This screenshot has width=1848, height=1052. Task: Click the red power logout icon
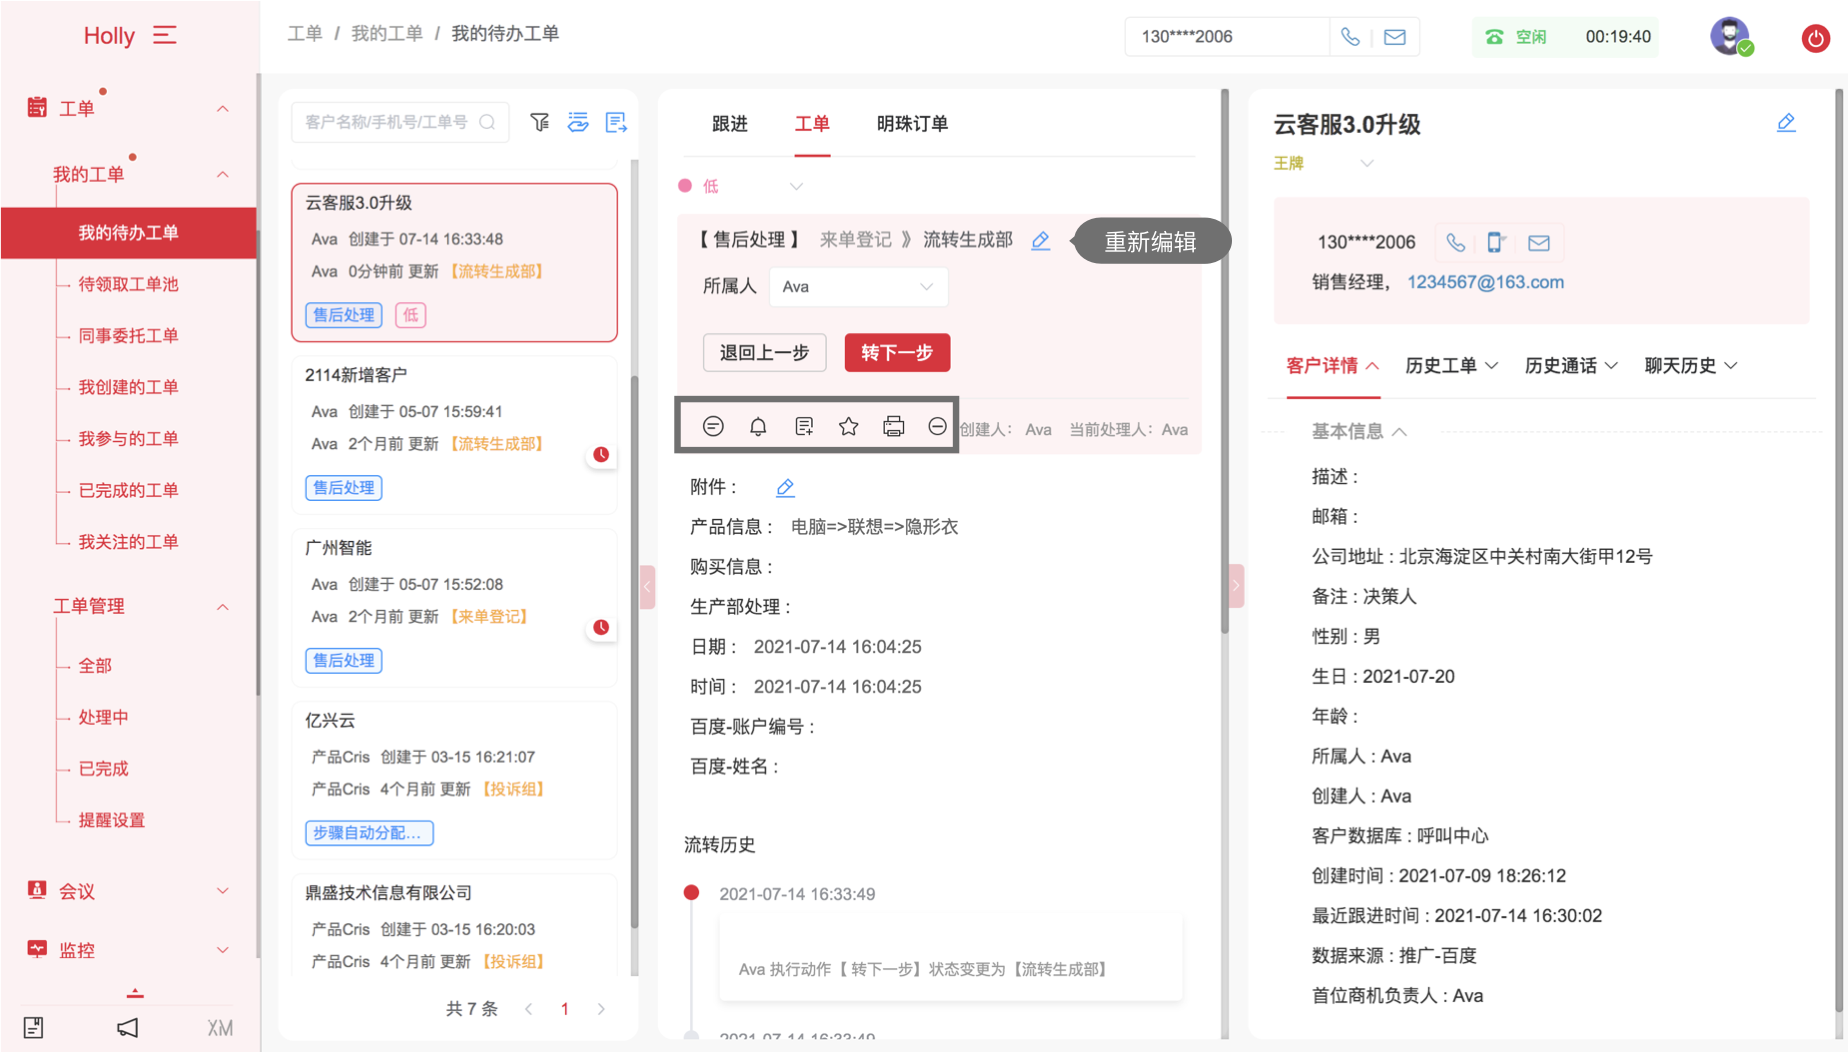(x=1815, y=38)
